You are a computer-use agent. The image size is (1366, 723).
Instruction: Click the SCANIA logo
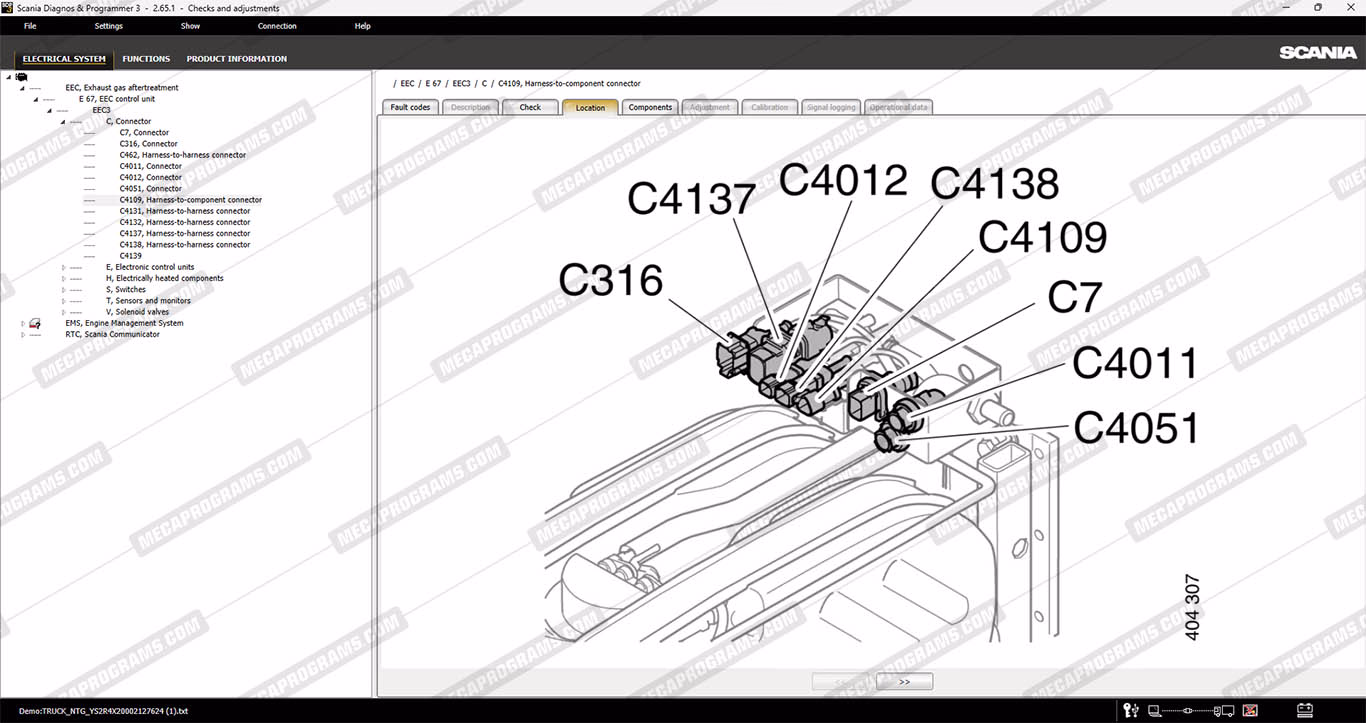(x=1318, y=53)
